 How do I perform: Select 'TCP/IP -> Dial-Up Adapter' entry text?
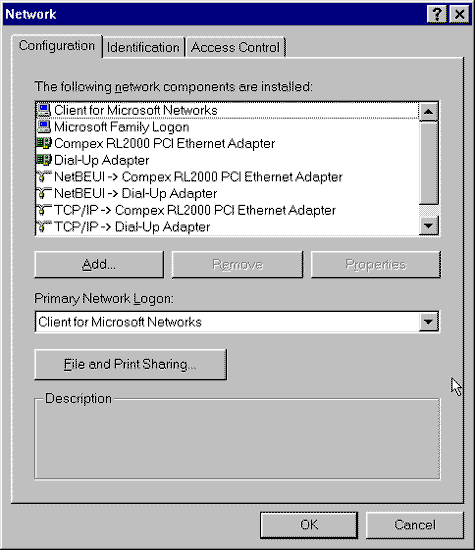tap(132, 227)
